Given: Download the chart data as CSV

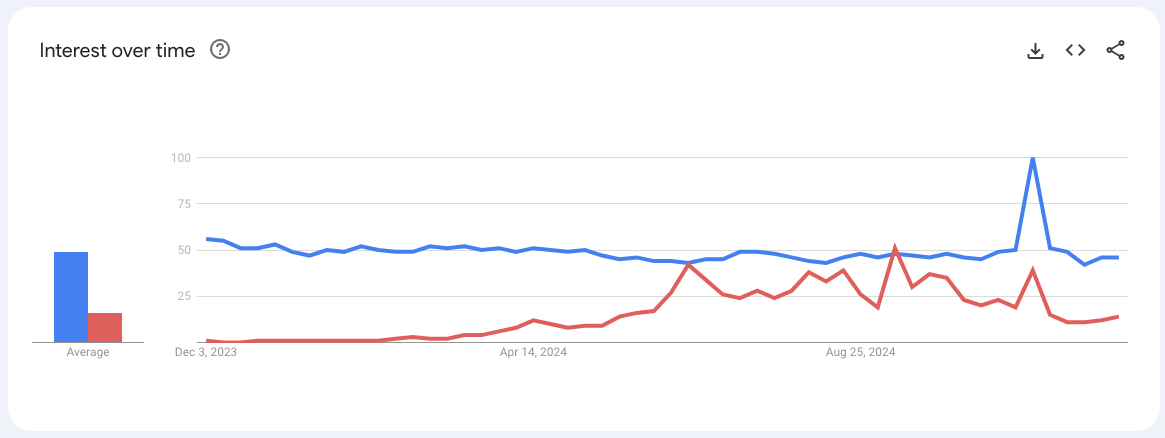Looking at the screenshot, I should tap(1035, 50).
